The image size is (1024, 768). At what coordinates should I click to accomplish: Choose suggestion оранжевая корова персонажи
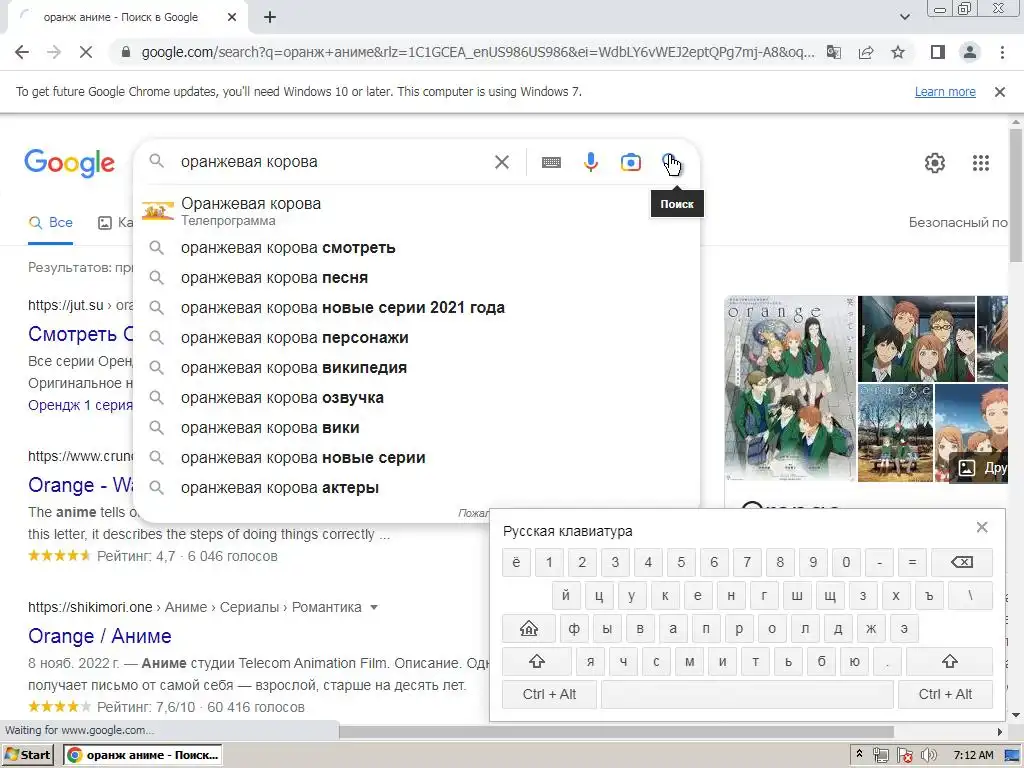tap(417, 338)
